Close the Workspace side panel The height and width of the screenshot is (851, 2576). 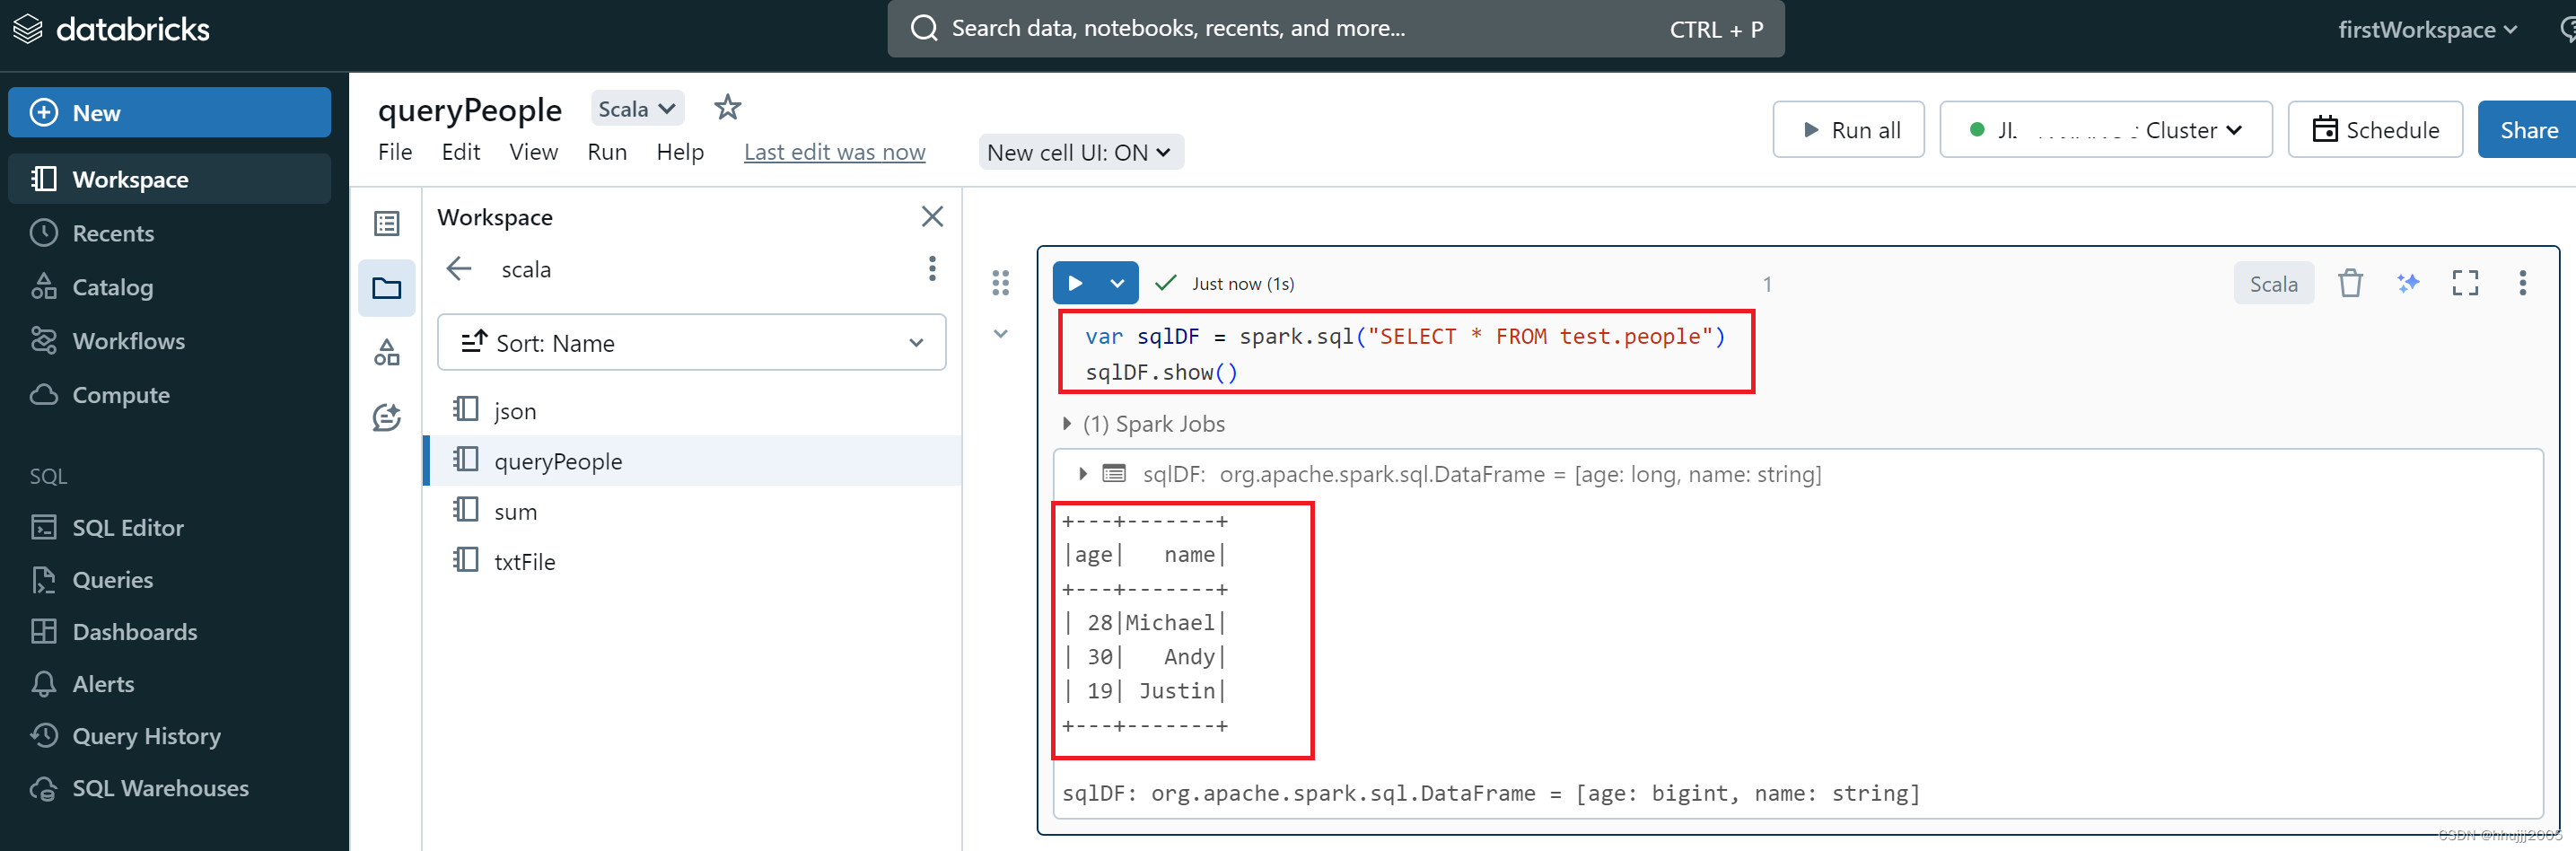[932, 216]
